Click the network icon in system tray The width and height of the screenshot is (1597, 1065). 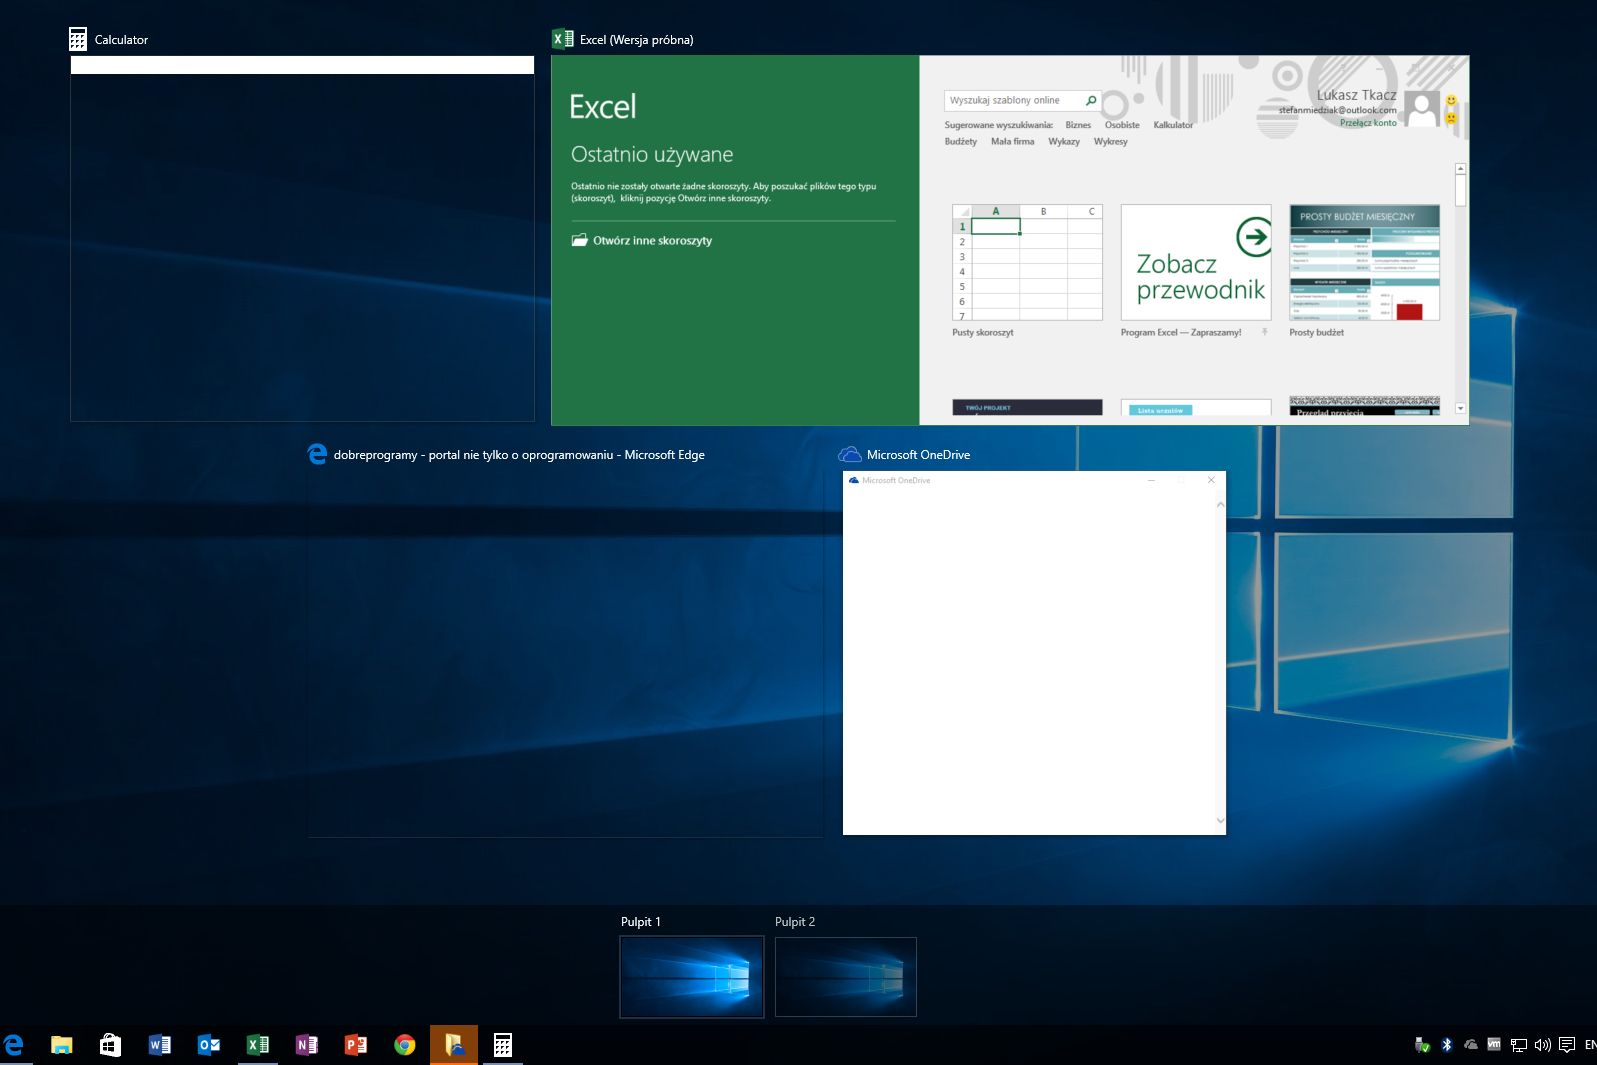1518,1045
